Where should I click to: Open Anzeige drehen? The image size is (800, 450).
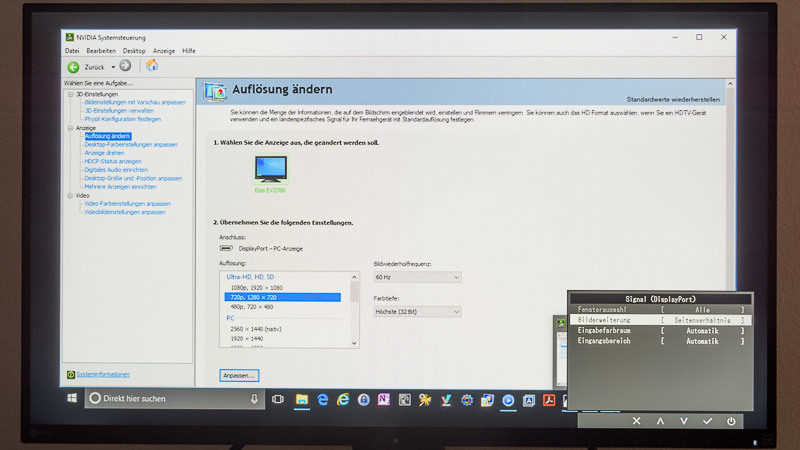pyautogui.click(x=104, y=153)
